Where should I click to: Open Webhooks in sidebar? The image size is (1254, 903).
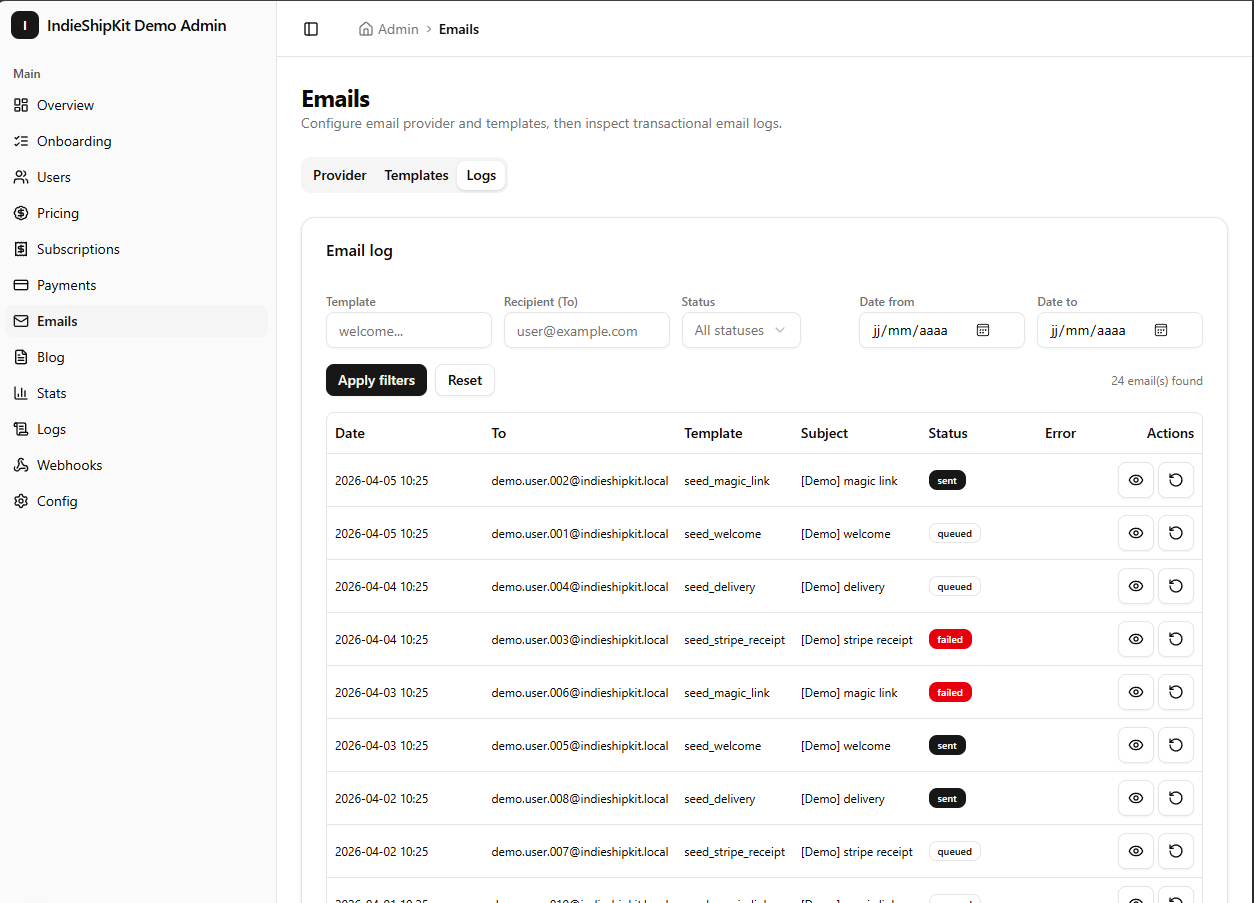134,465
